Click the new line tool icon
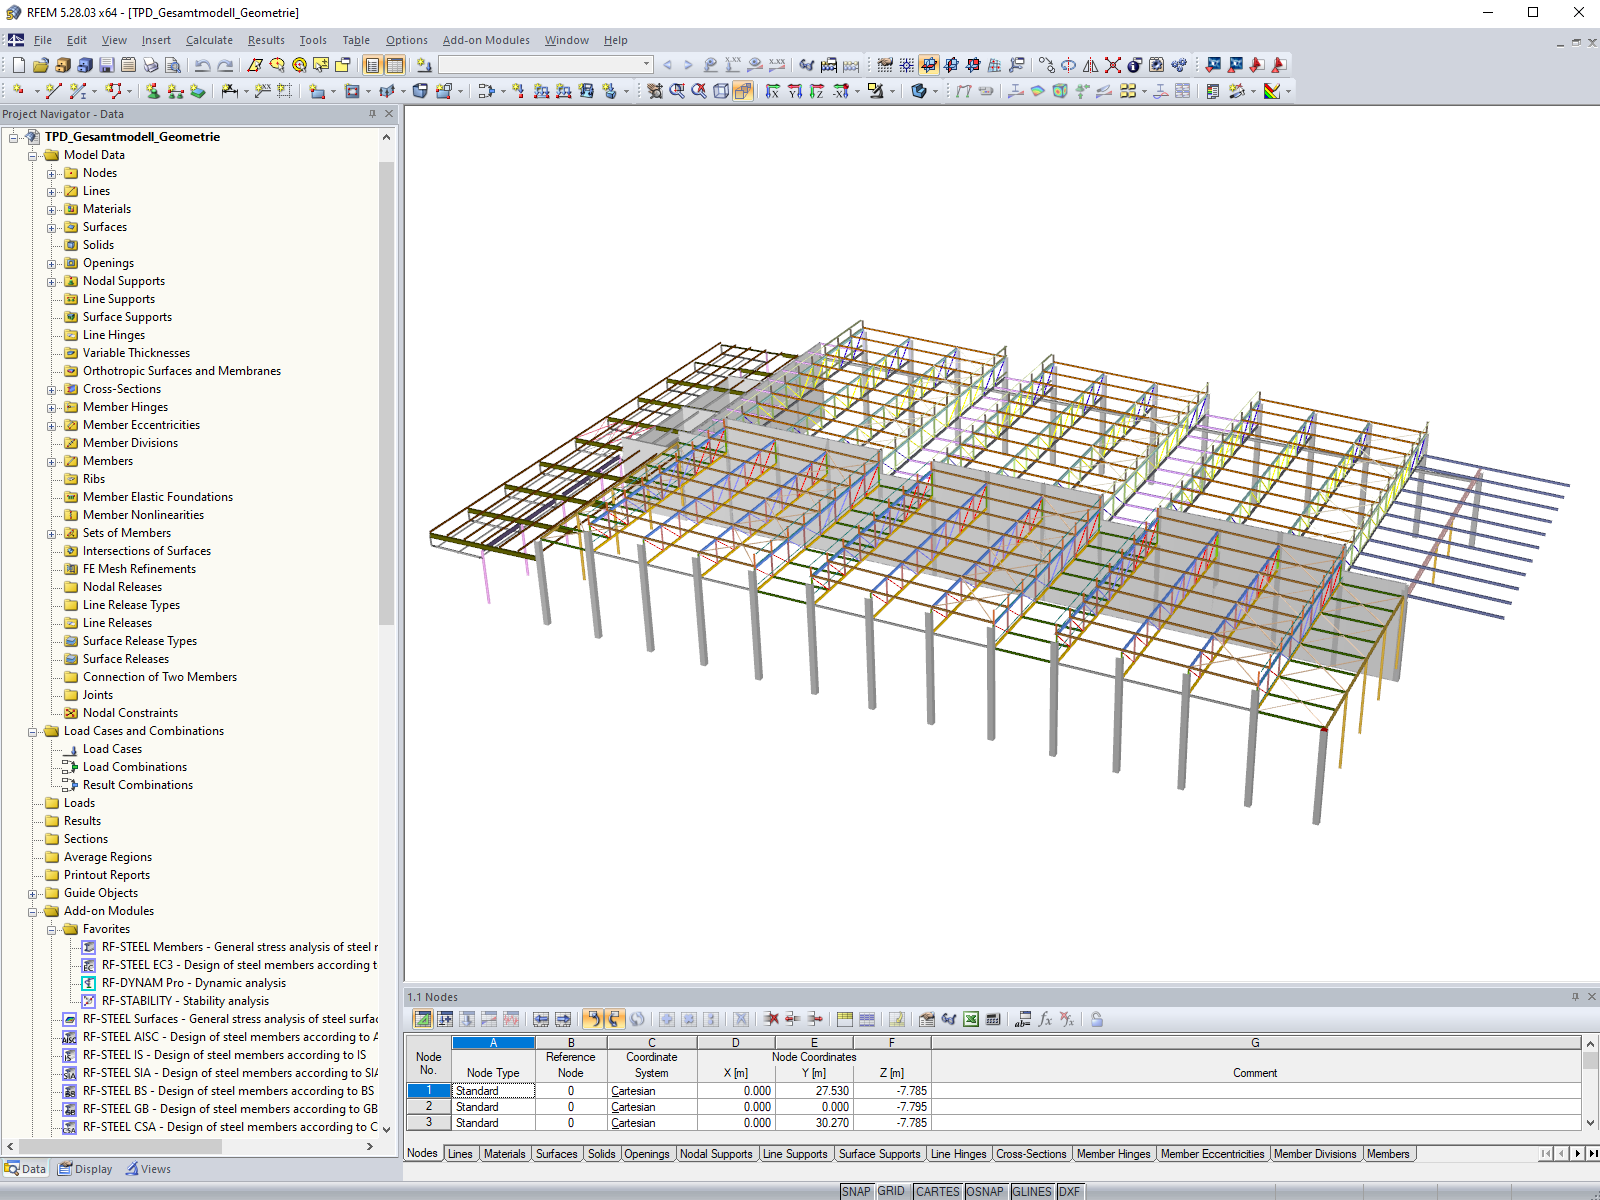Viewport: 1600px width, 1200px height. pos(53,91)
